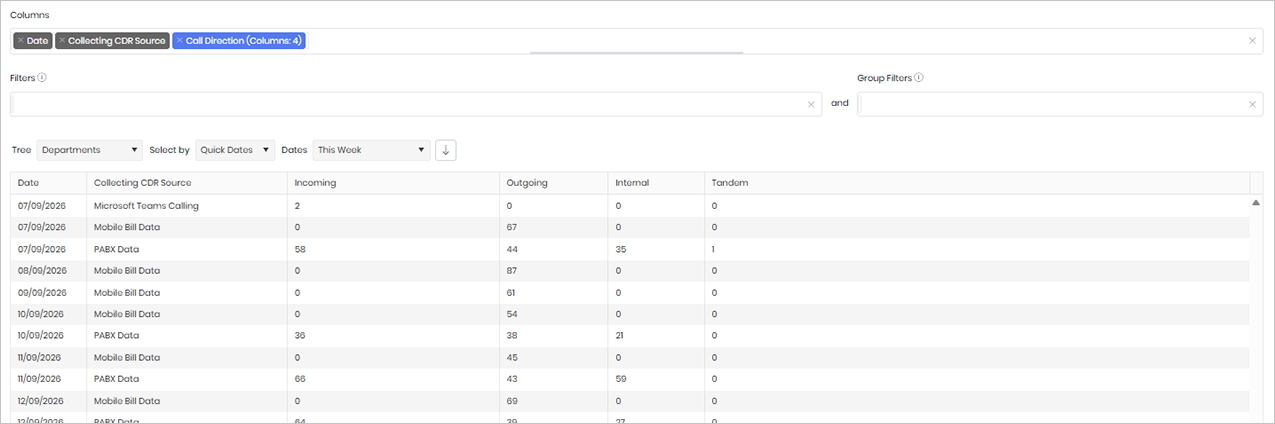
Task: Click Outgoing value 87
Action: click(512, 270)
